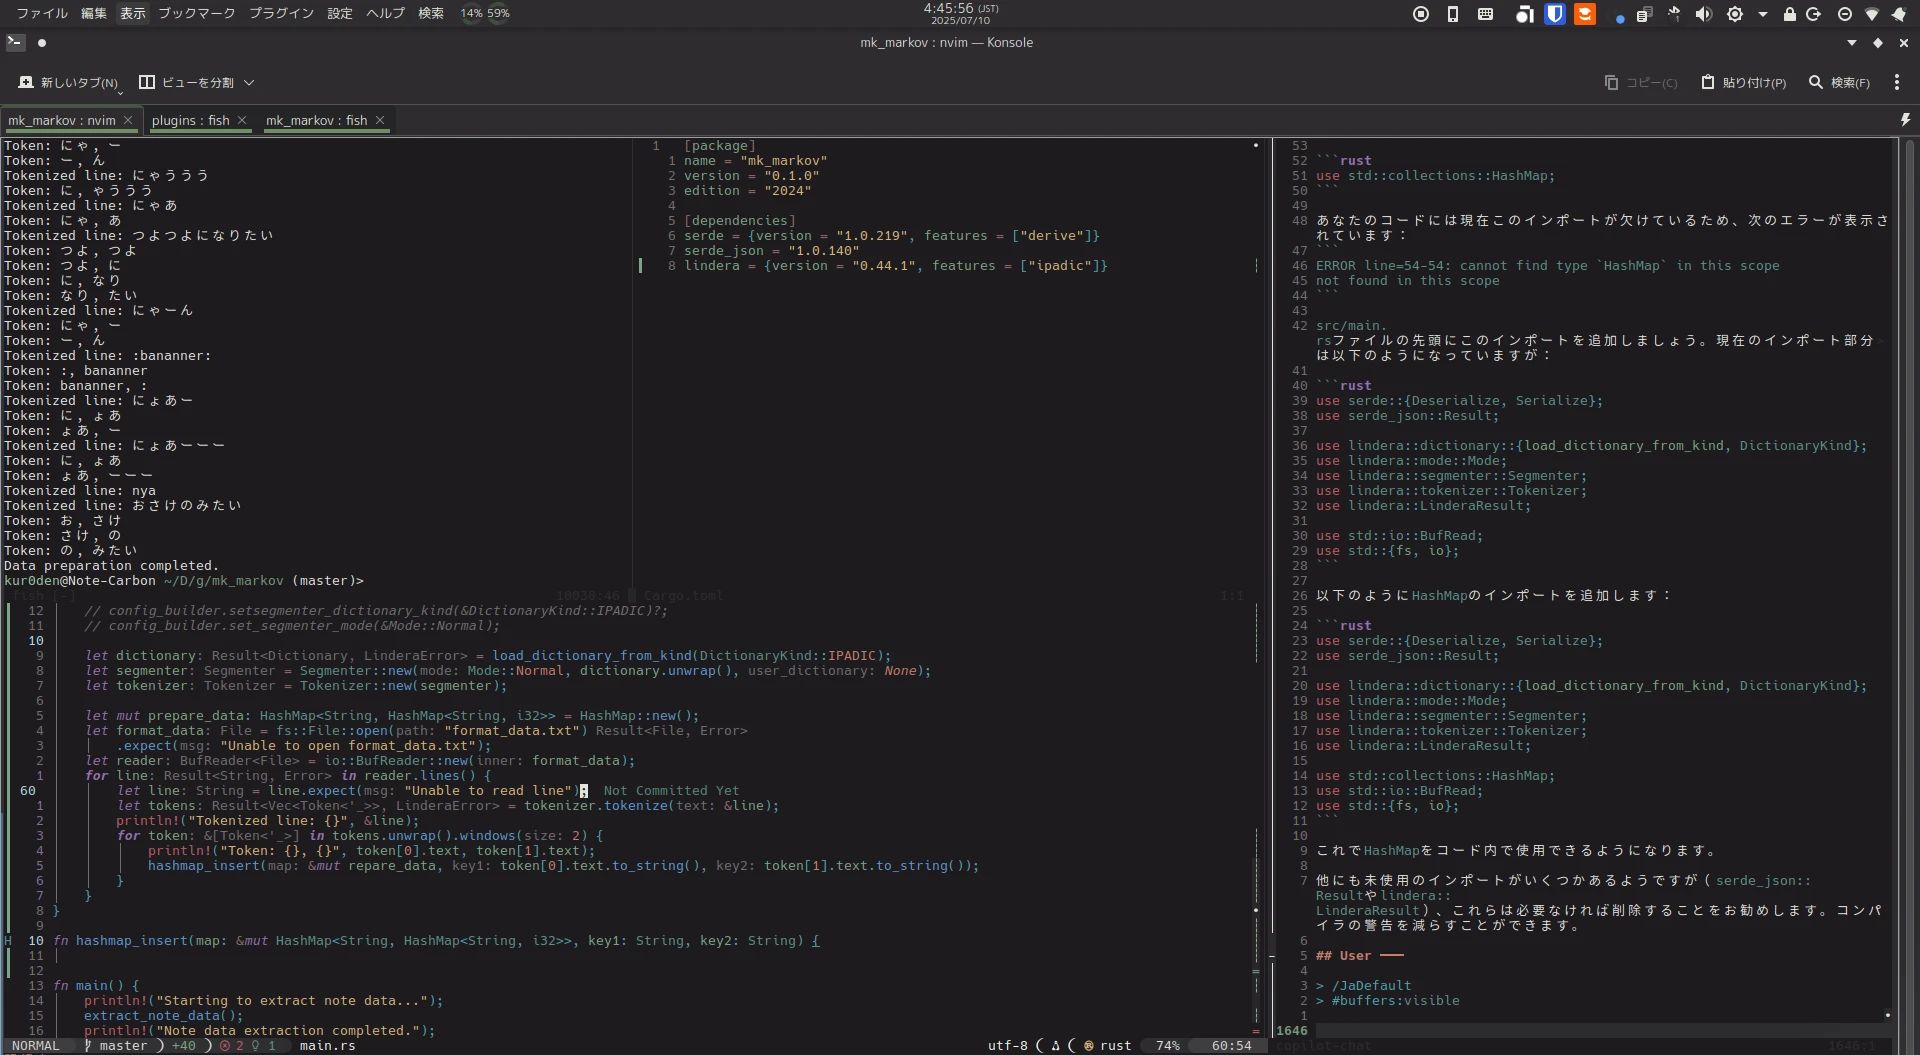Click the utf-8 encoding in statusline

click(1008, 1046)
